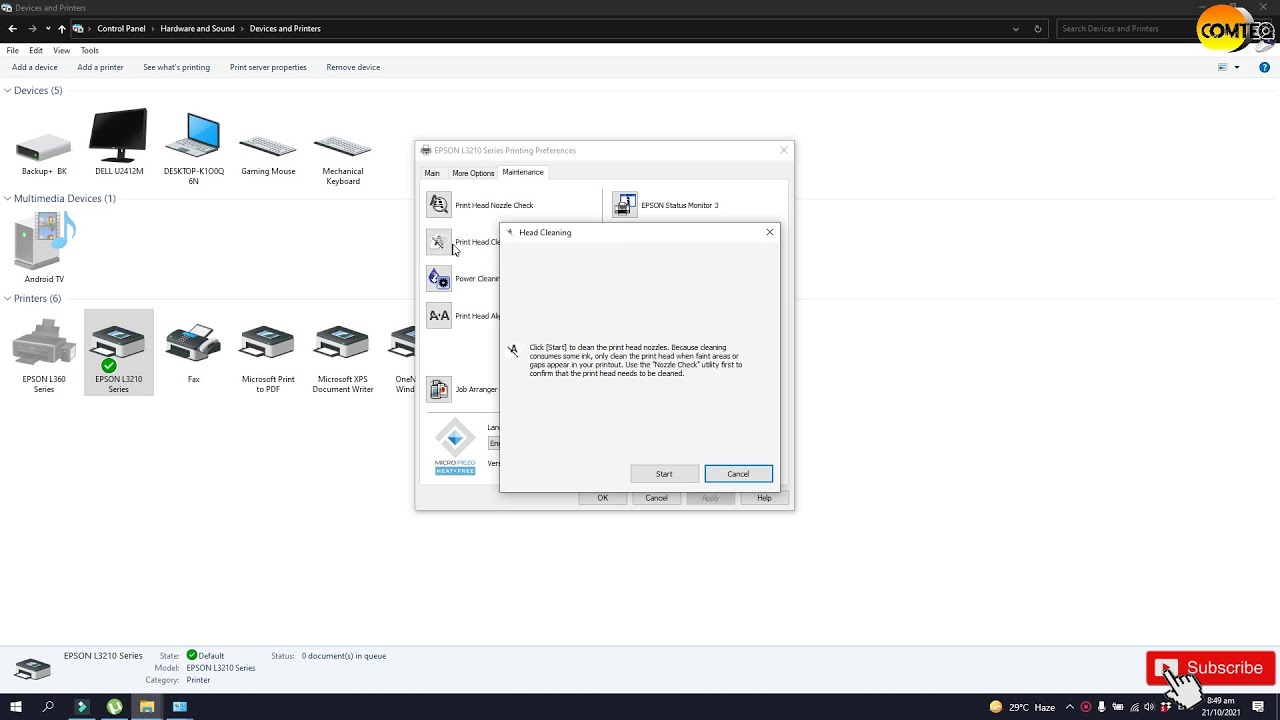Navigate to Control Panel breadcrumb
This screenshot has height=720, width=1280.
[121, 28]
